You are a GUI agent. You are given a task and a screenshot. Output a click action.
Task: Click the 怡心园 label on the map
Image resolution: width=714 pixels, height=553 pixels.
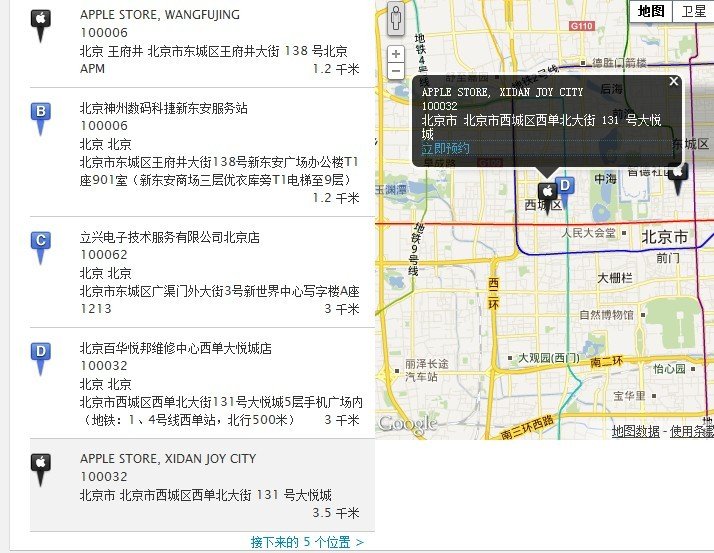click(x=669, y=369)
